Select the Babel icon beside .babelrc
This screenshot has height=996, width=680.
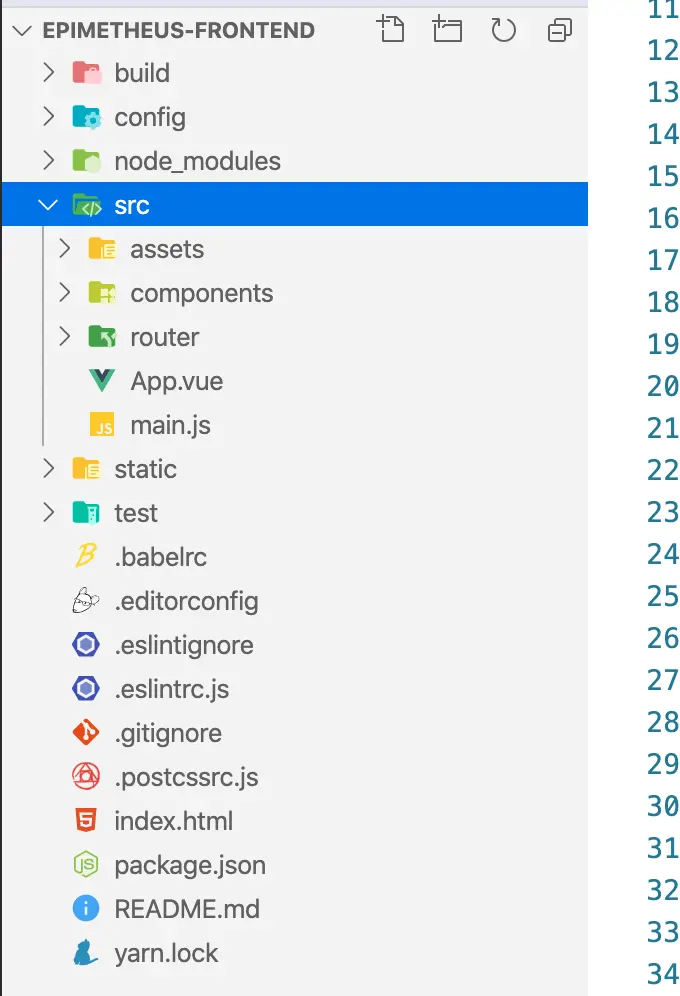click(84, 557)
